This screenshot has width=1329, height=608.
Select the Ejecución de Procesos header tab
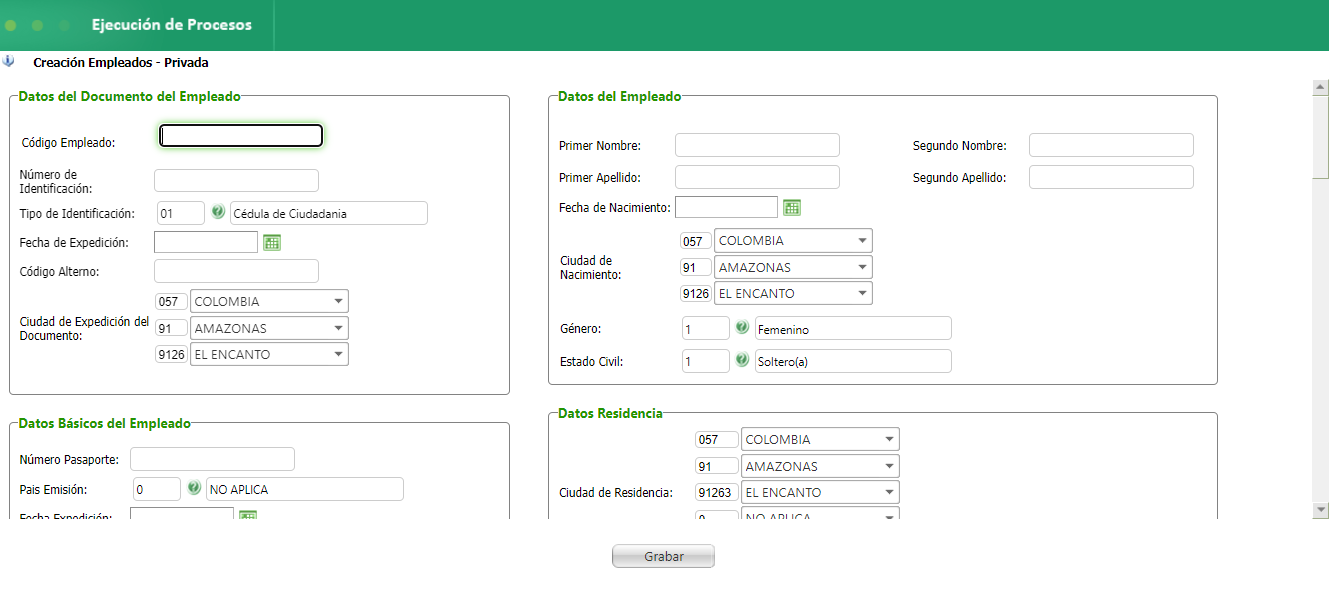[171, 25]
